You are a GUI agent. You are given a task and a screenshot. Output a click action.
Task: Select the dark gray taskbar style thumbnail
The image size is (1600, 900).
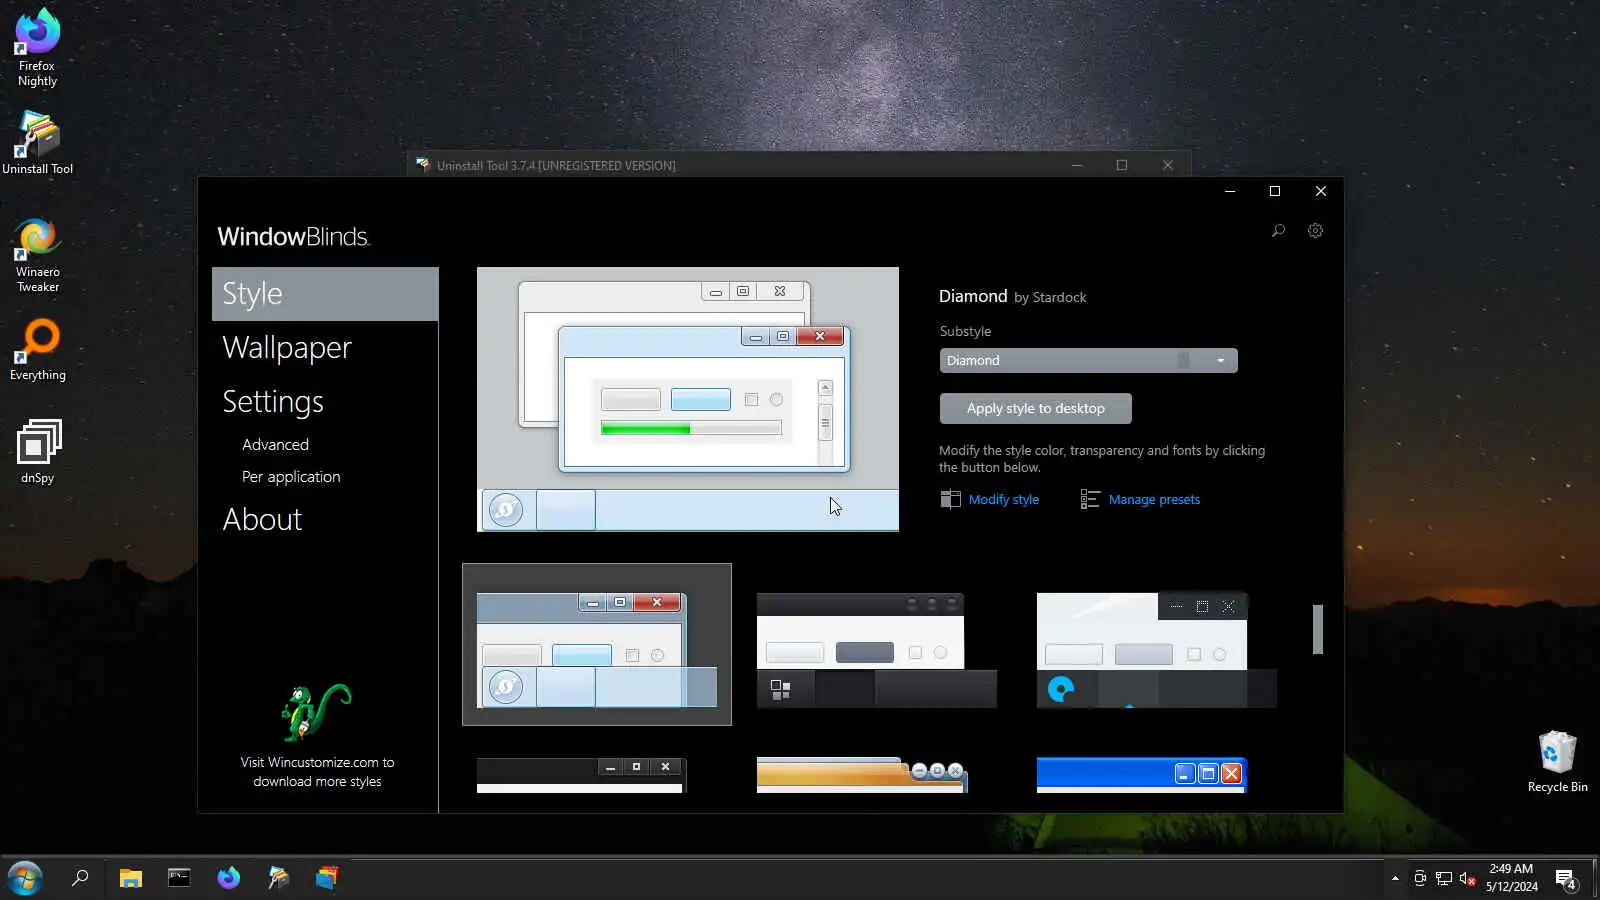click(x=876, y=650)
